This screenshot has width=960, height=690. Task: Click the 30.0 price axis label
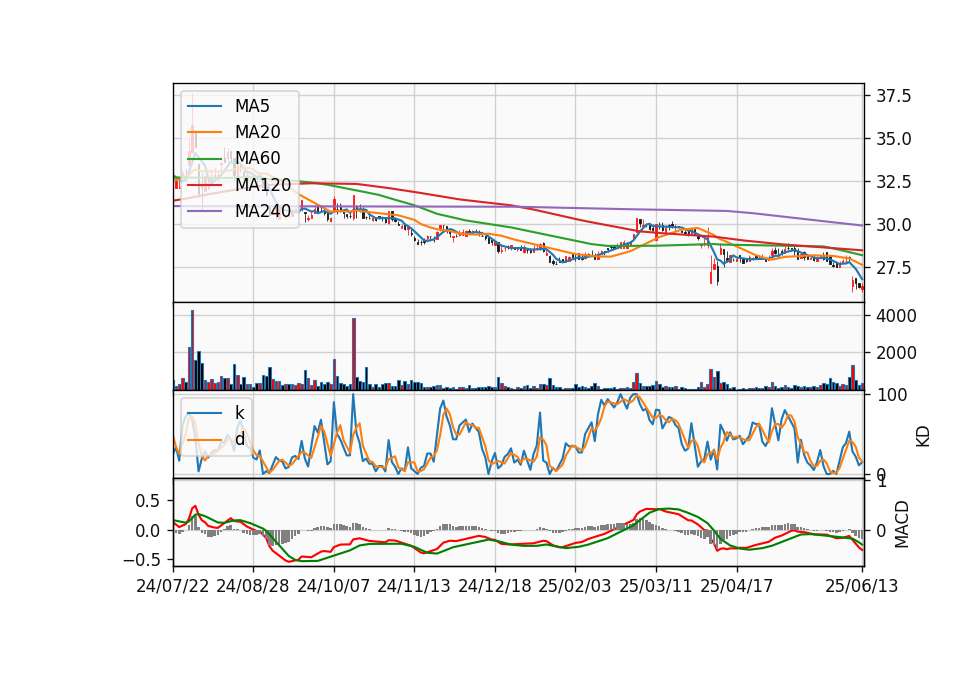pyautogui.click(x=893, y=225)
